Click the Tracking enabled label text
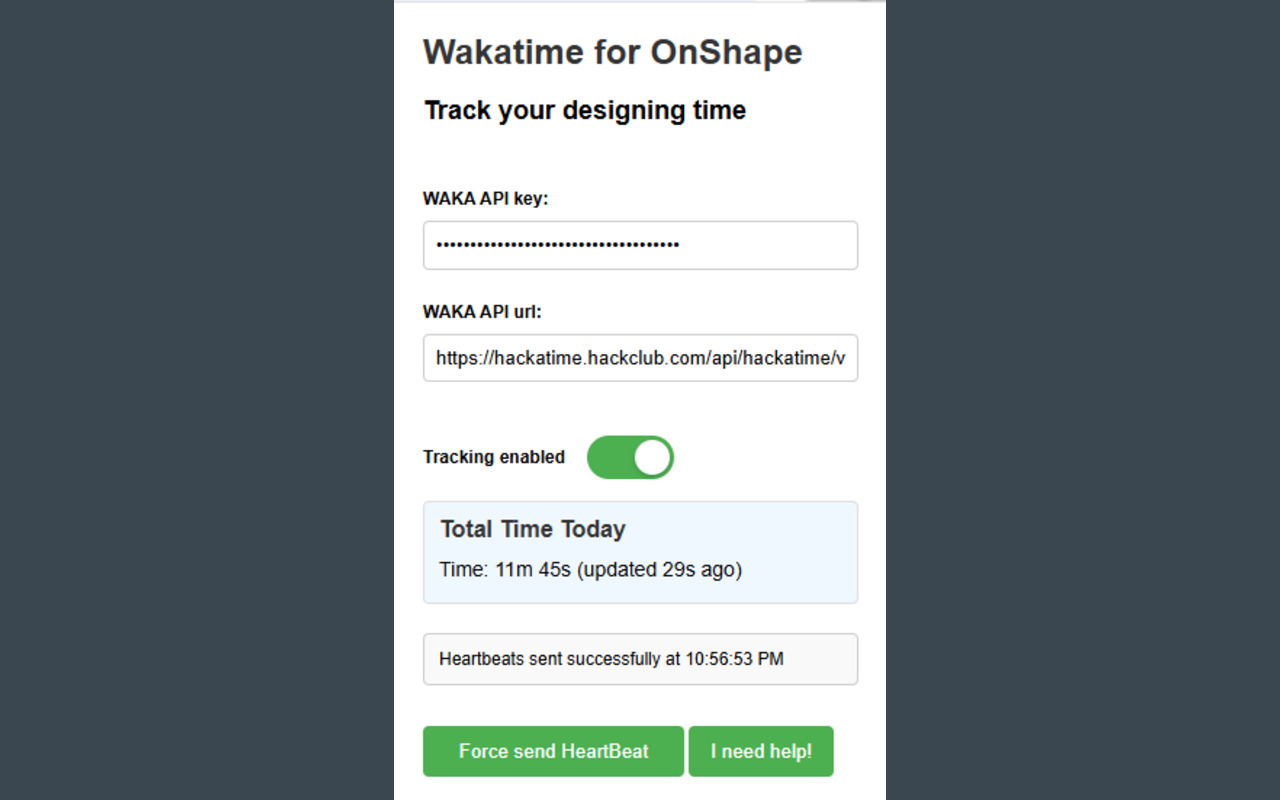This screenshot has height=800, width=1280. click(494, 457)
